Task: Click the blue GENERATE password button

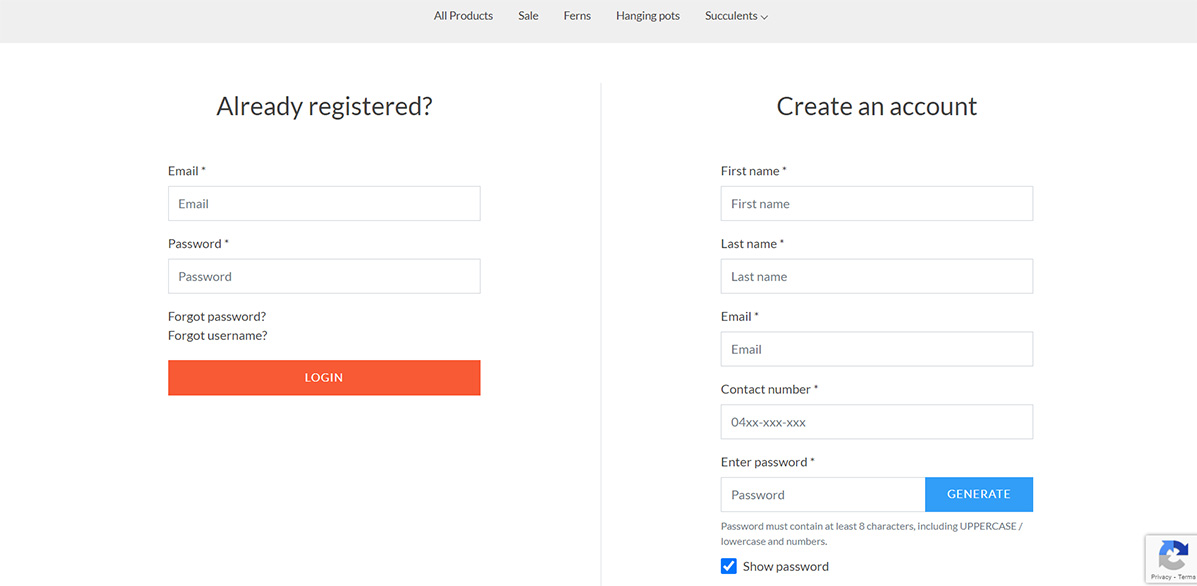Action: tap(978, 494)
